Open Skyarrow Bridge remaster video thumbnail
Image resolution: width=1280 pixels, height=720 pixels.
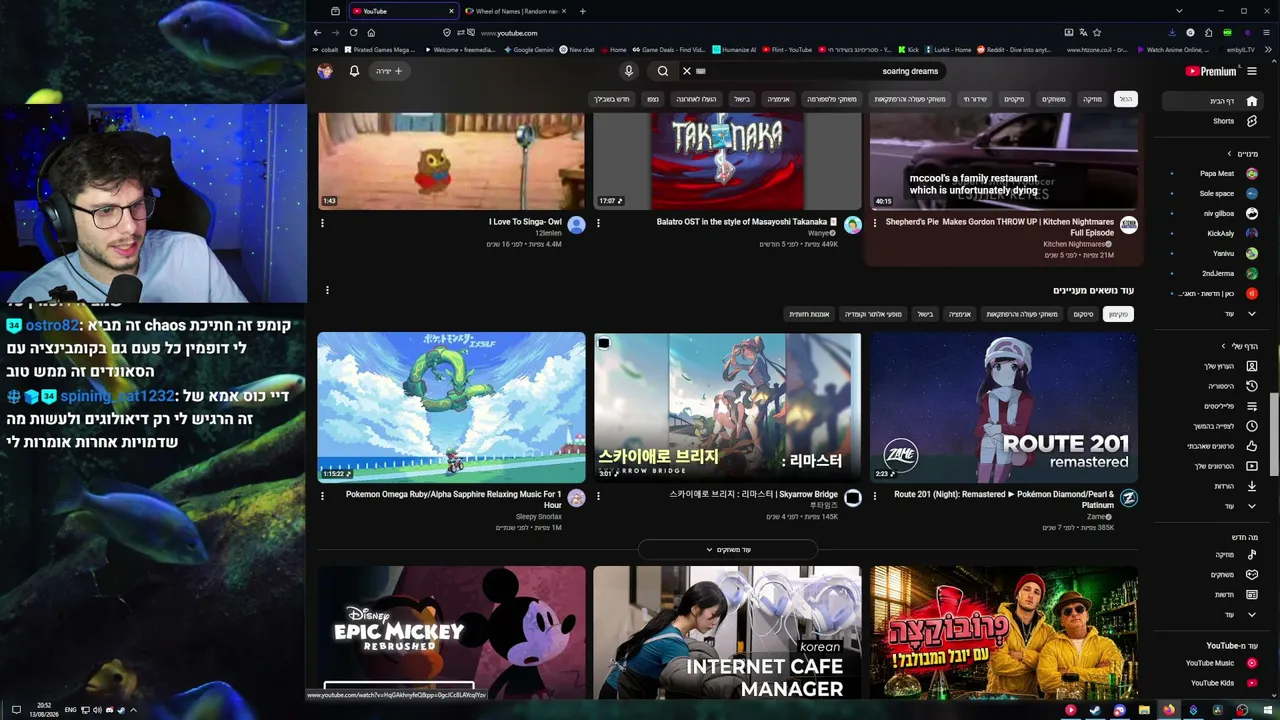click(727, 408)
